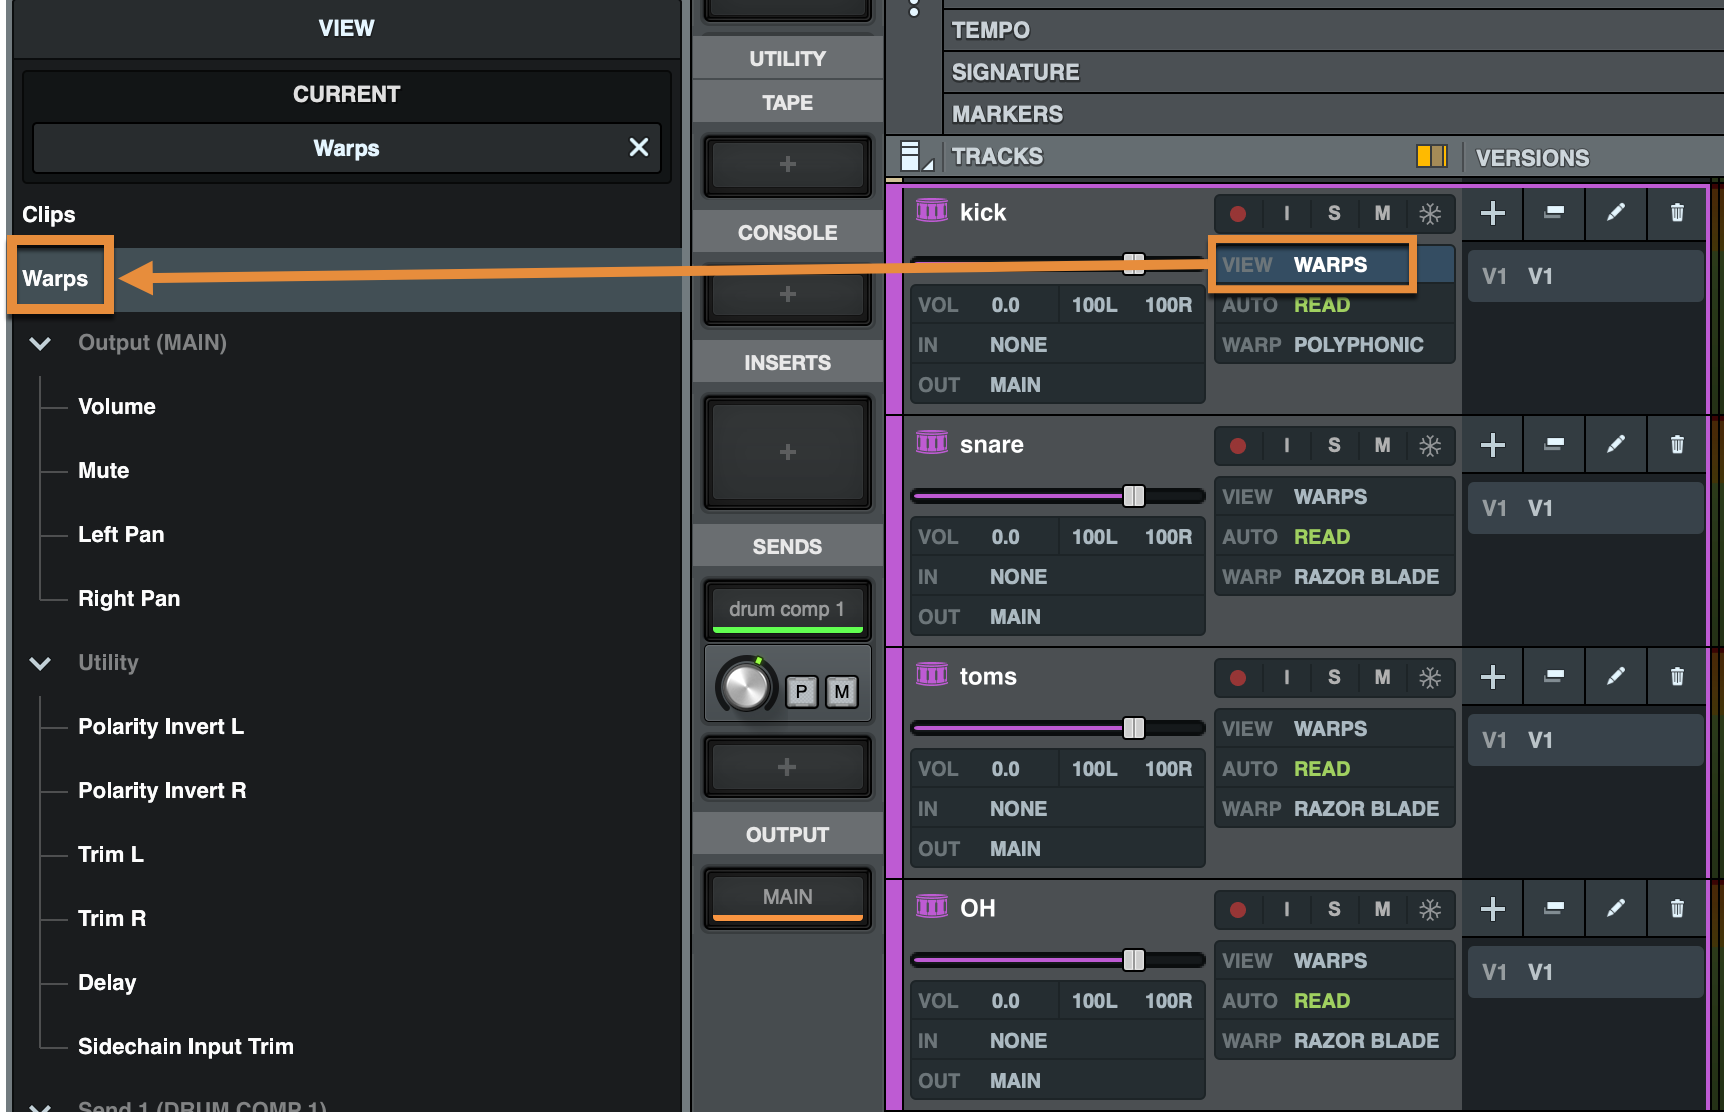Delete version with trash icon on OH track
1724x1112 pixels.
click(x=1677, y=909)
